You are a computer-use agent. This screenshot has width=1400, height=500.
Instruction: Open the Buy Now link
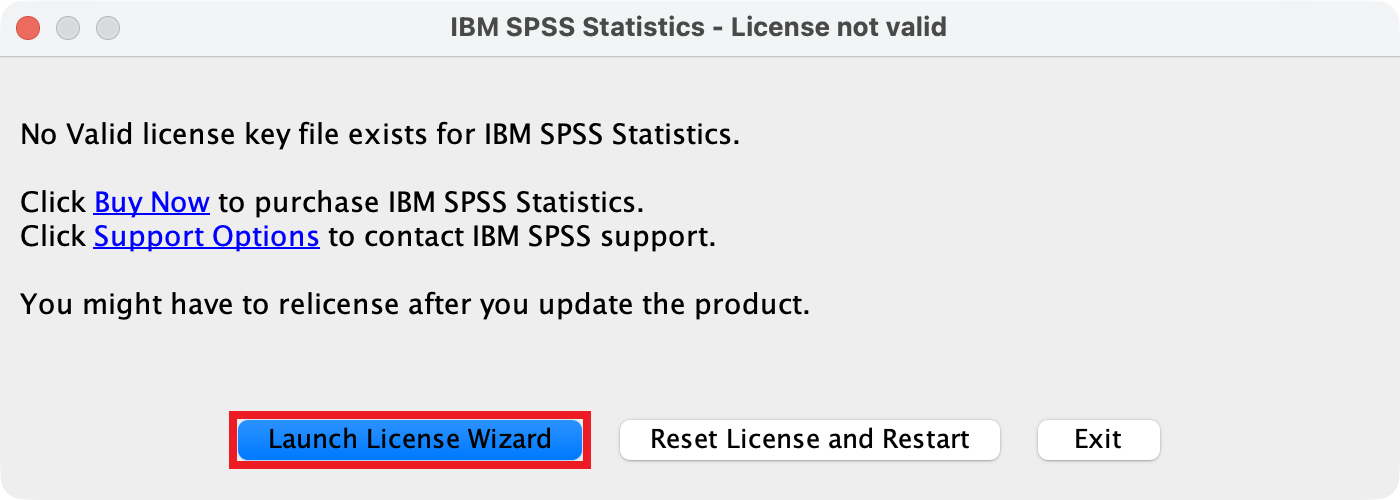click(x=152, y=202)
